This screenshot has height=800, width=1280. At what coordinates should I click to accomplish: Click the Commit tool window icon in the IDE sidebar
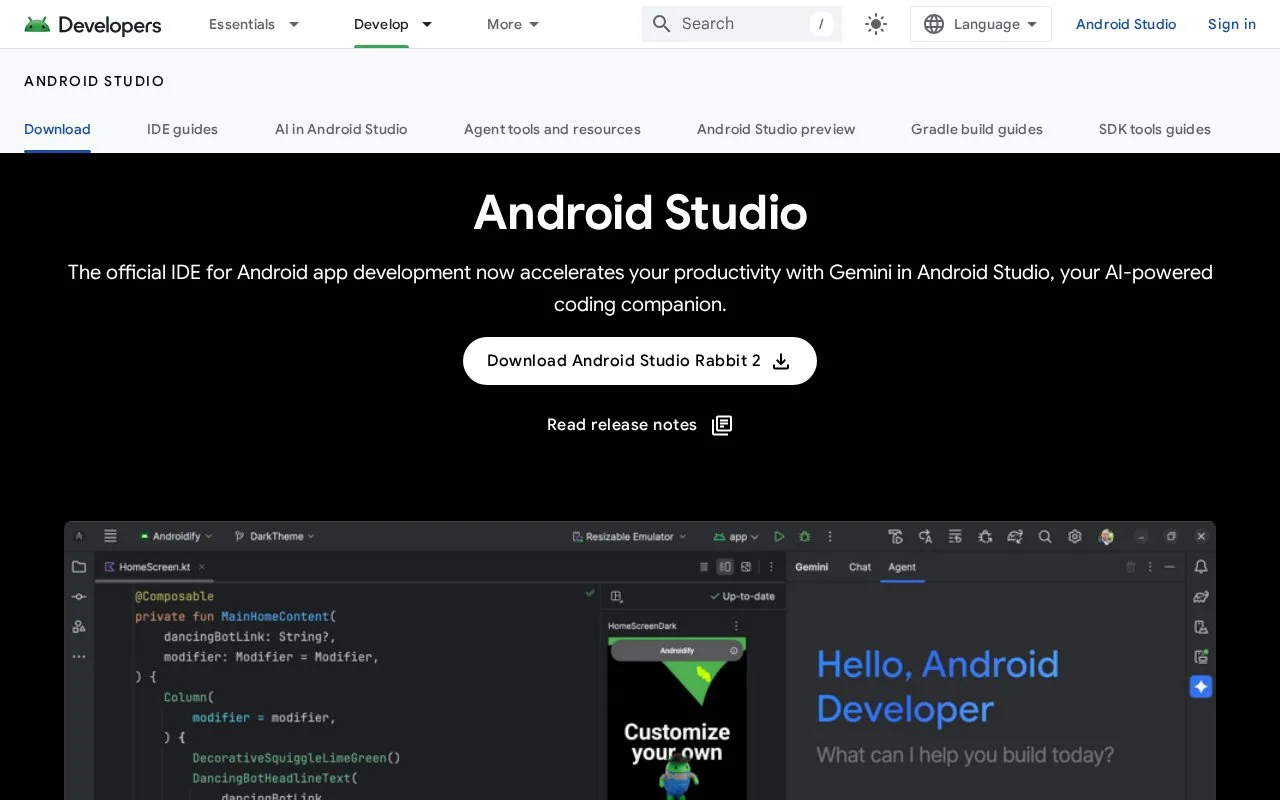tap(79, 597)
